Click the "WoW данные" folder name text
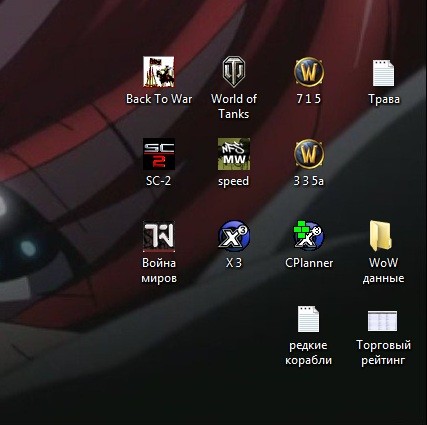Image resolution: width=427 pixels, height=425 pixels. point(383,270)
